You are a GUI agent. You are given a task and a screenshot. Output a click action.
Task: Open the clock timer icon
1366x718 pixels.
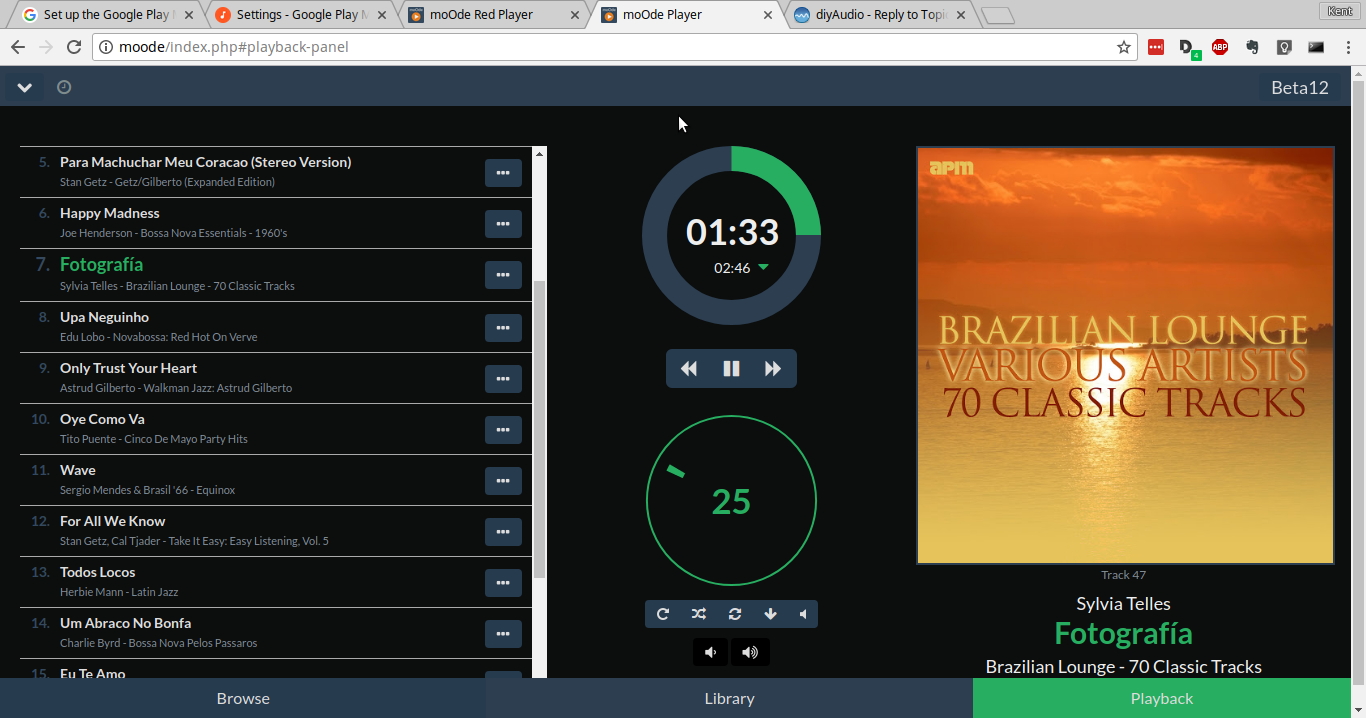[x=64, y=87]
